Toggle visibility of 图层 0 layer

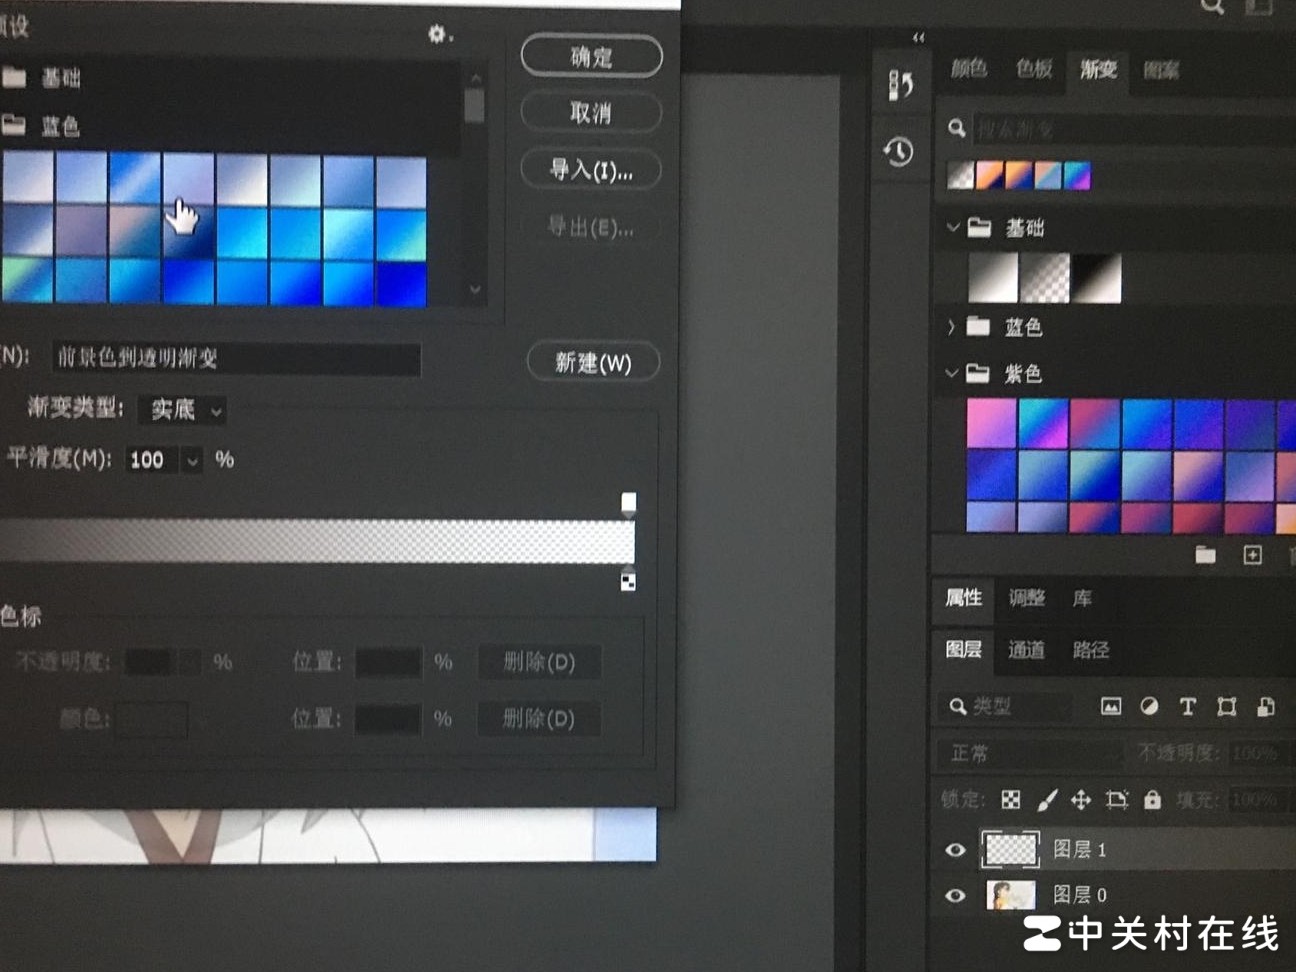coord(955,895)
